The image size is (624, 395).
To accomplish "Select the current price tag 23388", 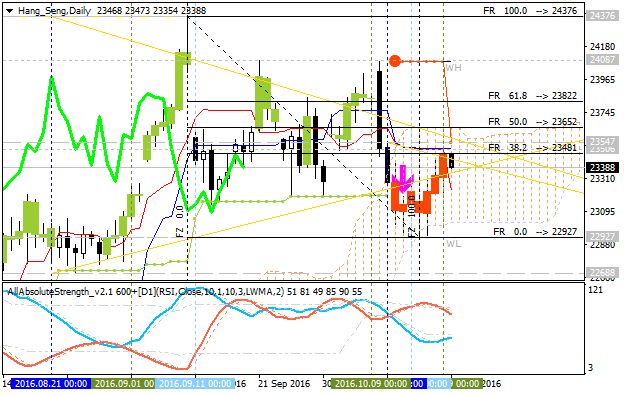I will 603,167.
